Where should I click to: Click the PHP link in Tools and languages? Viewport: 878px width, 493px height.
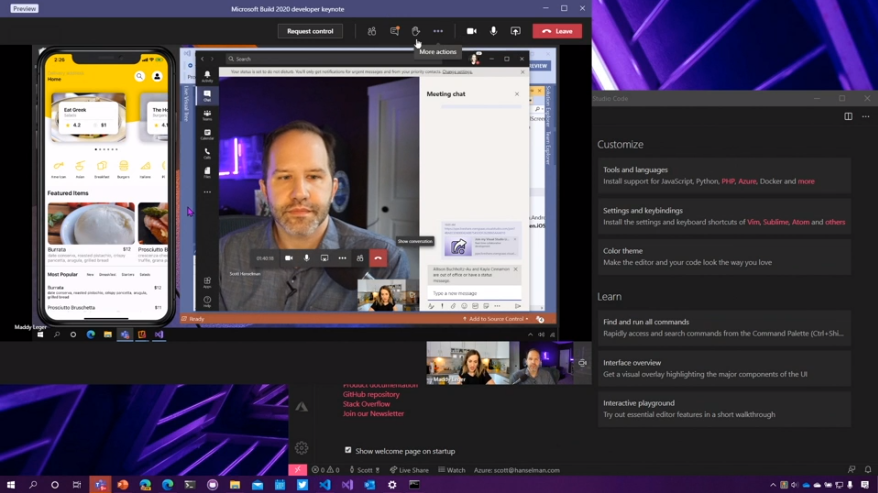pos(728,181)
